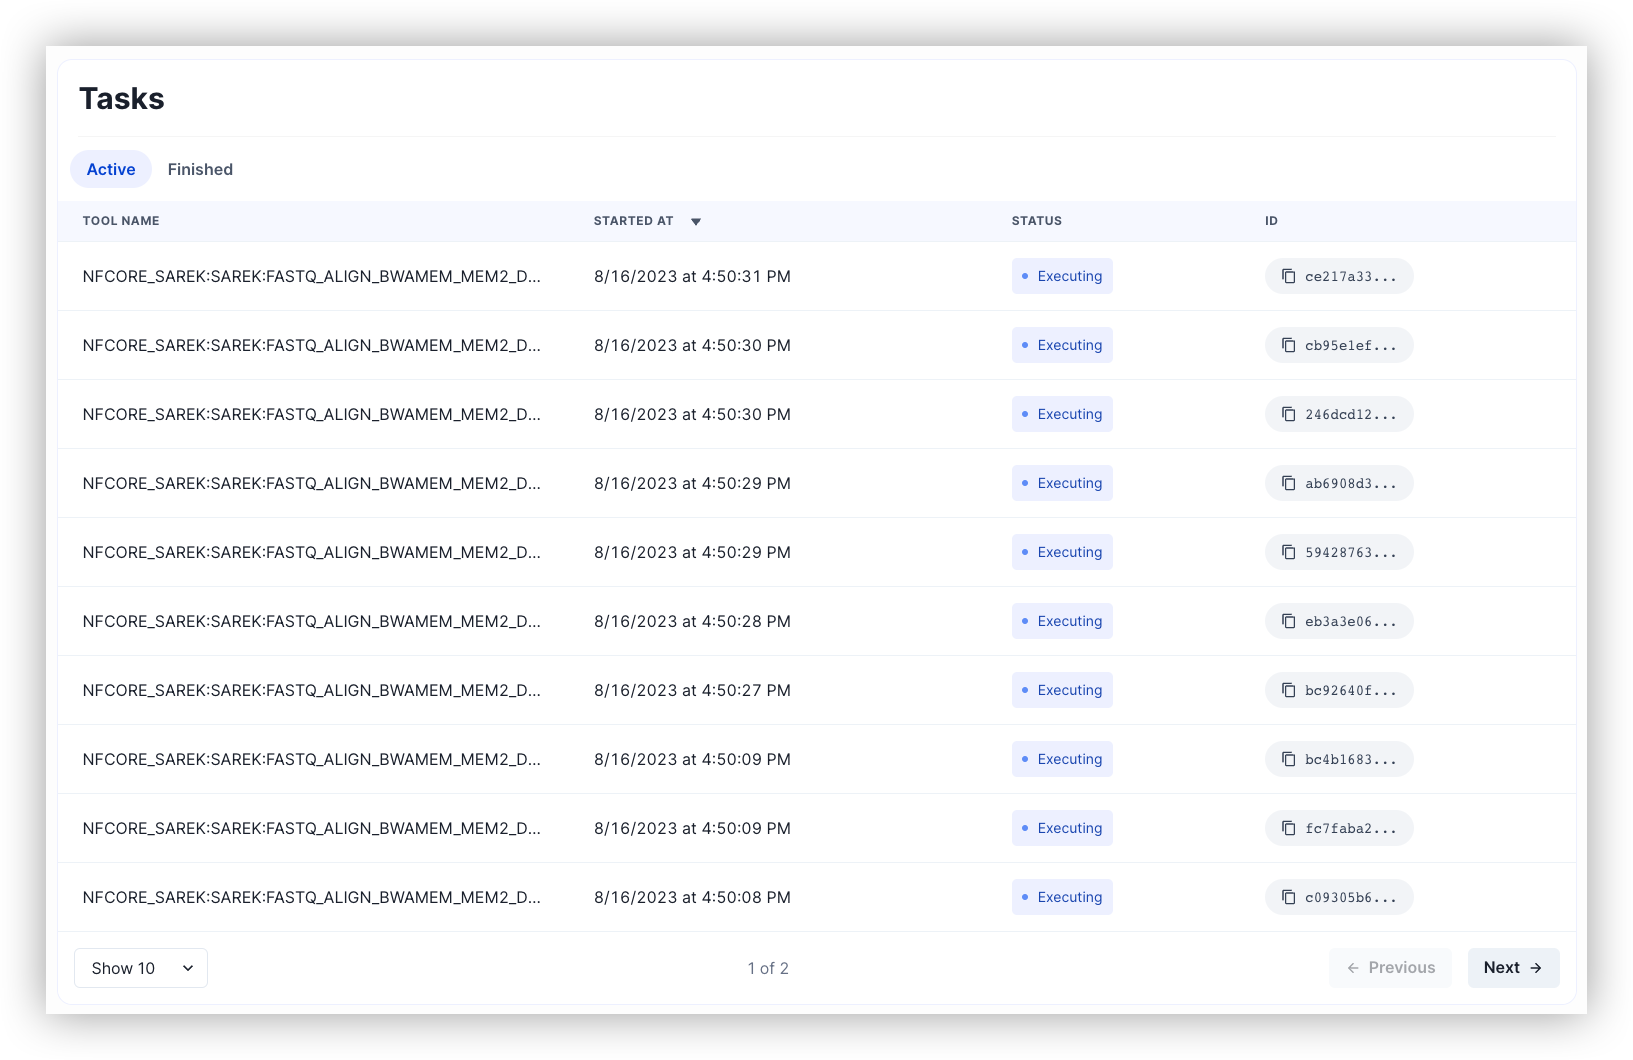Open the Show 10 rows dropdown
1633x1060 pixels.
141,968
